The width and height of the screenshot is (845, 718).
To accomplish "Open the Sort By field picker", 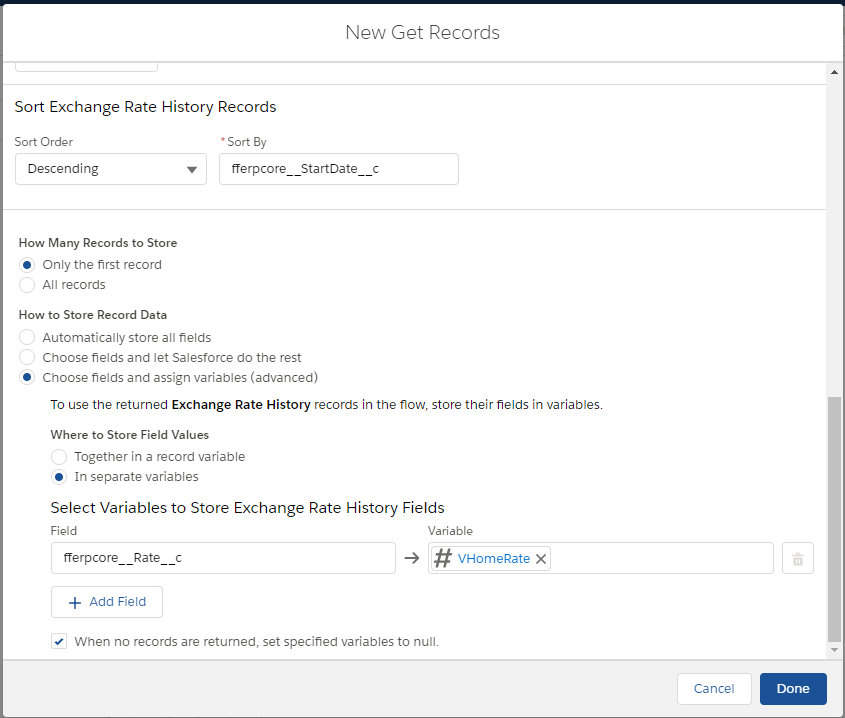I will pos(338,169).
